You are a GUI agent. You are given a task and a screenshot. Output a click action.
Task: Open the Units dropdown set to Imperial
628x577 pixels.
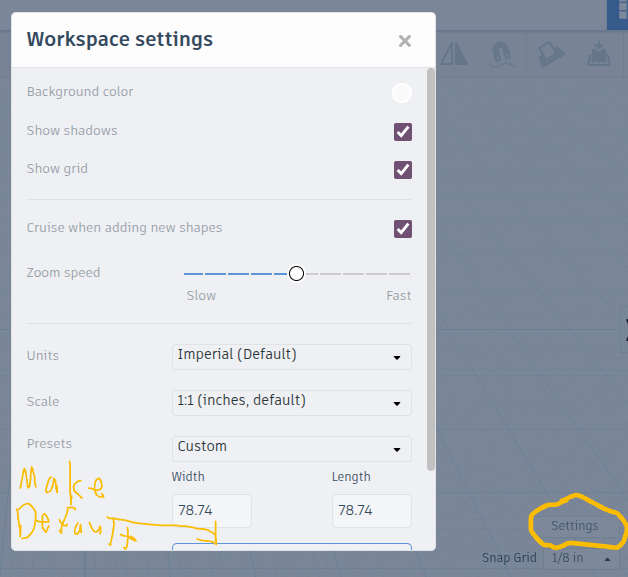coord(292,356)
